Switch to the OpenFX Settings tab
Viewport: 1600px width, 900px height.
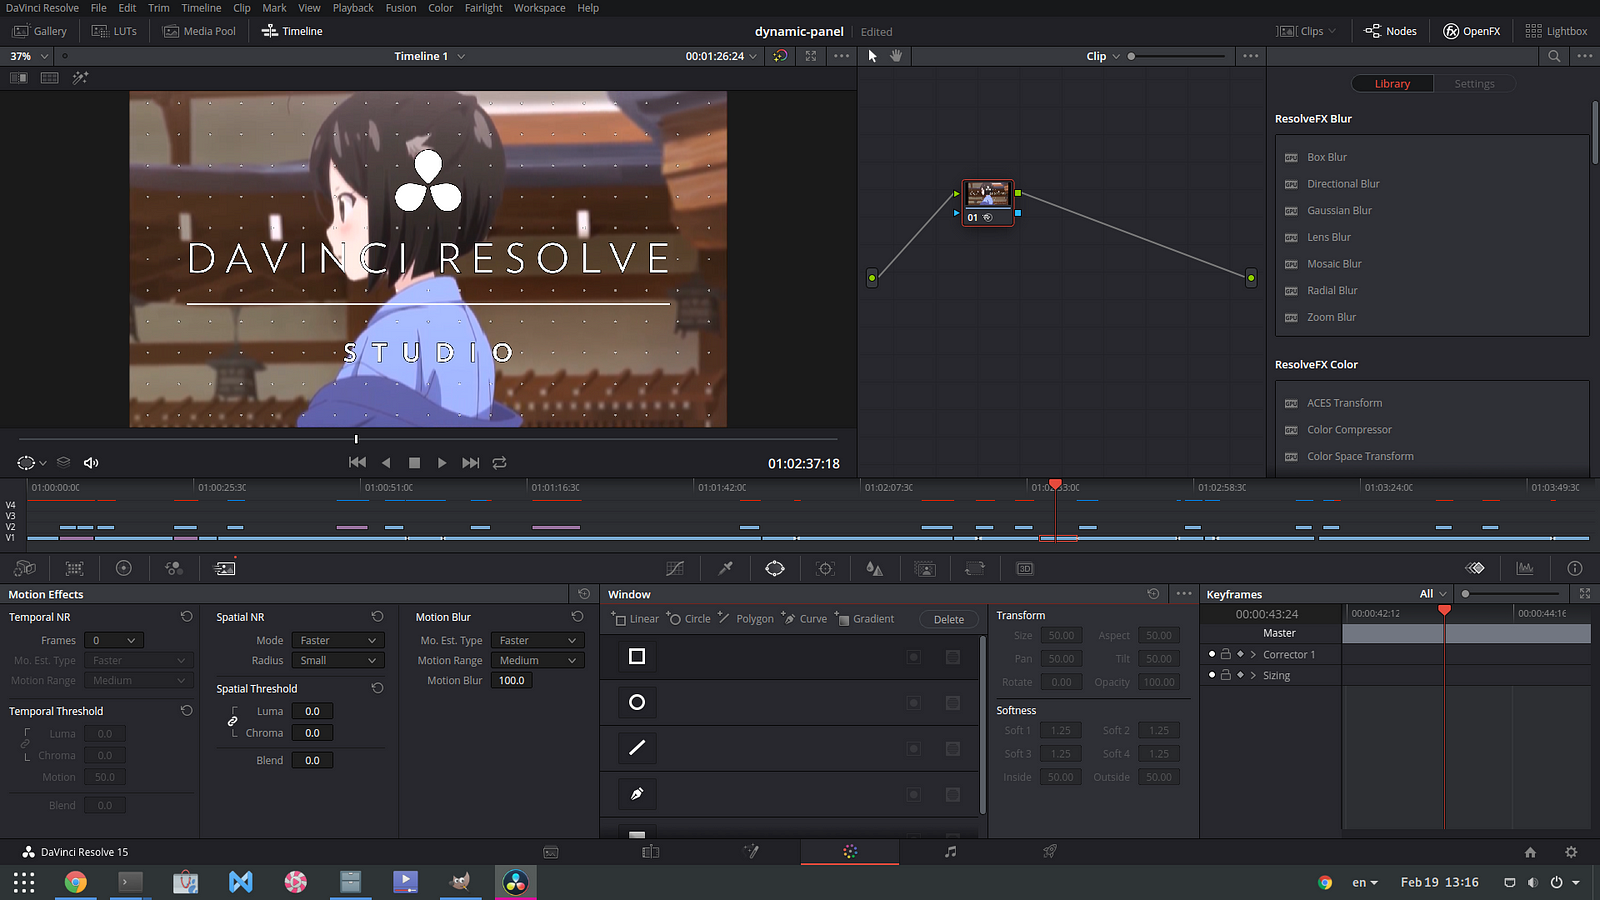click(1474, 84)
